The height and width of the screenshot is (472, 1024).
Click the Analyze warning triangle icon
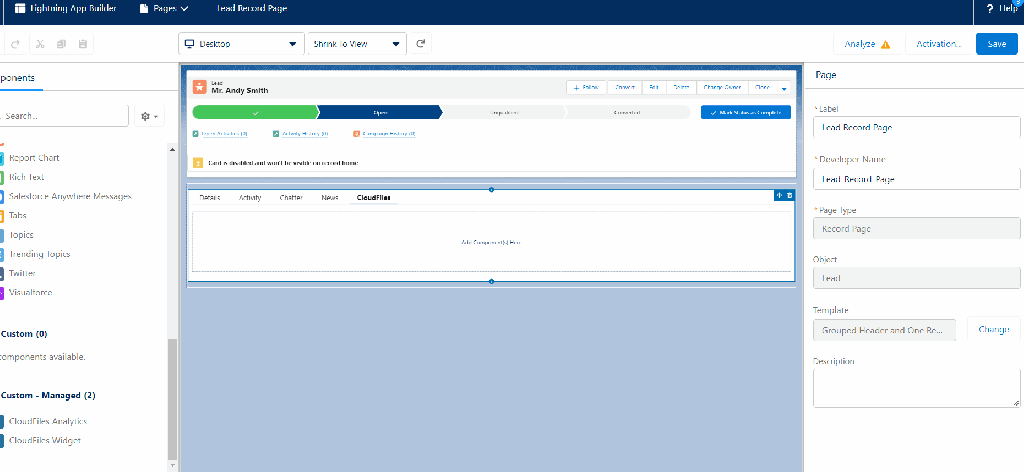point(886,44)
